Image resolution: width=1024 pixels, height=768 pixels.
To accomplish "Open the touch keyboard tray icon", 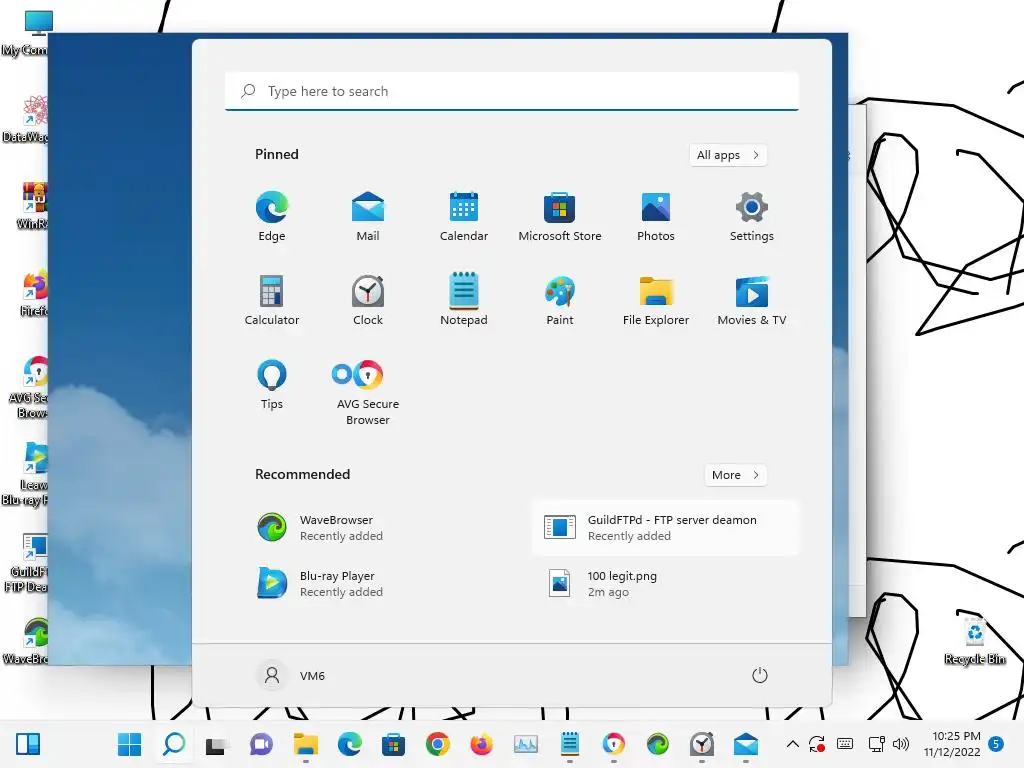I will pyautogui.click(x=844, y=744).
